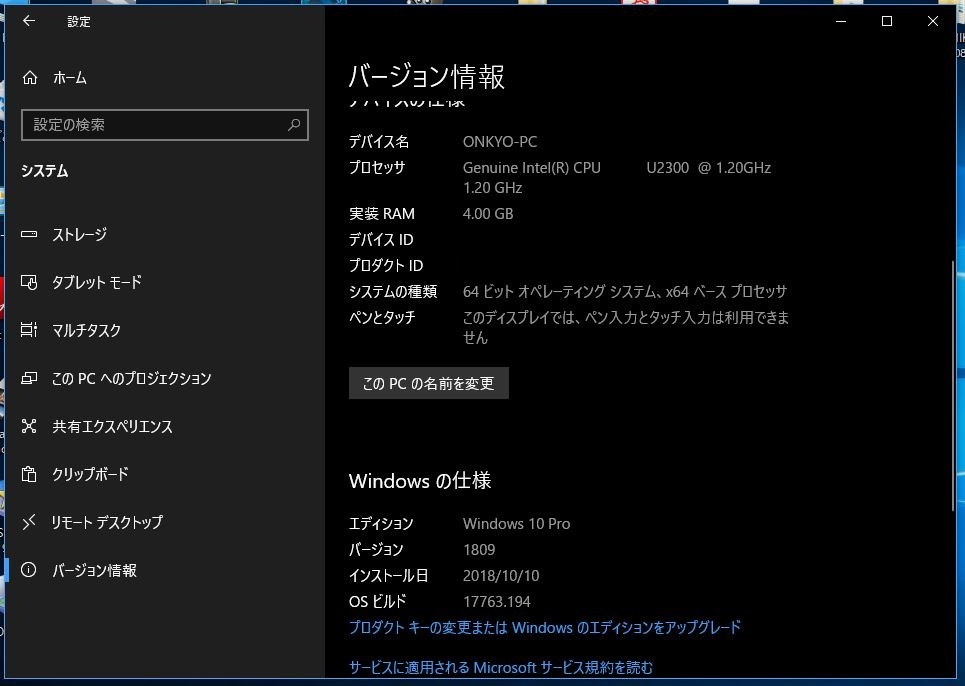Click the clipboard icon
This screenshot has width=965, height=686.
point(29,474)
